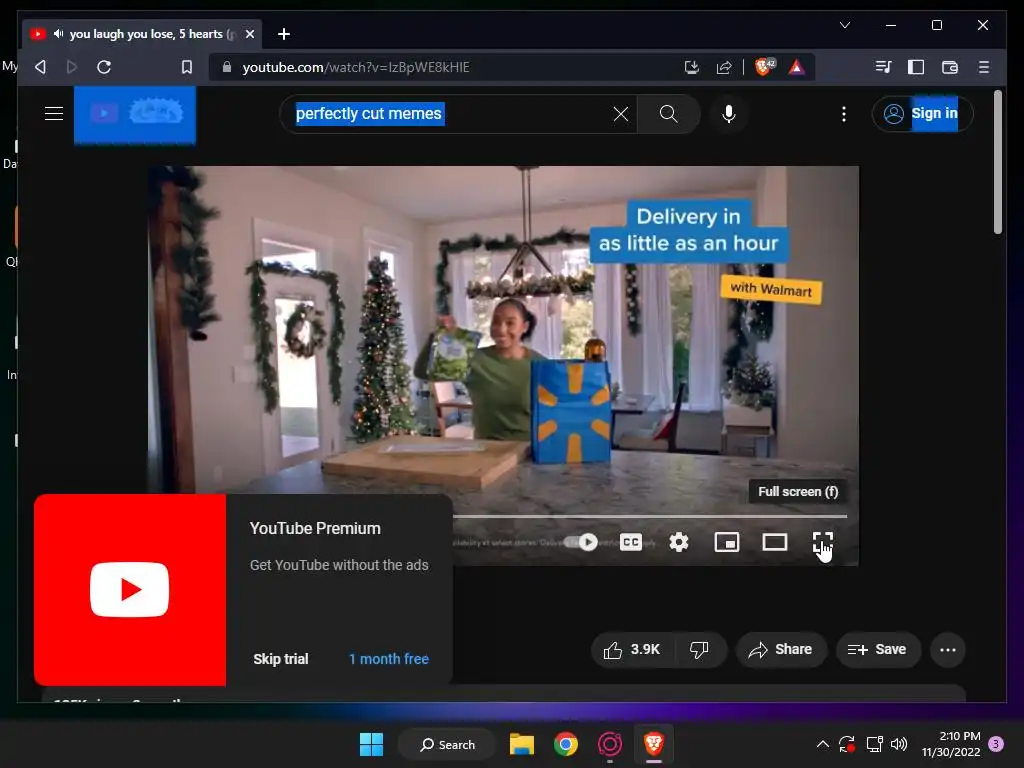The width and height of the screenshot is (1024, 768).
Task: Switch to theater mode icon
Action: click(775, 542)
